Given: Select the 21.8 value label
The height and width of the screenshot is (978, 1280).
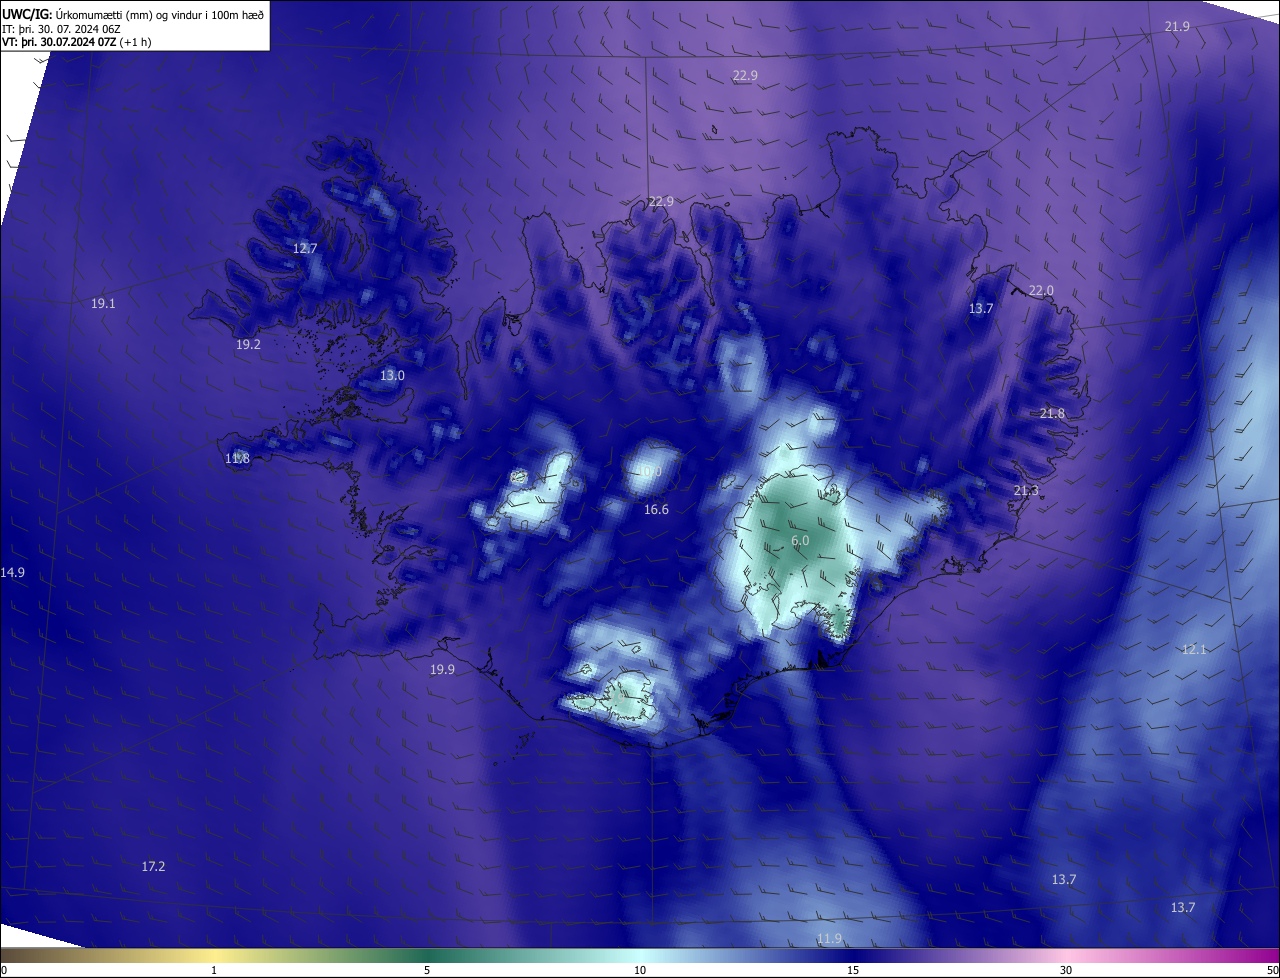Looking at the screenshot, I should tap(1052, 414).
